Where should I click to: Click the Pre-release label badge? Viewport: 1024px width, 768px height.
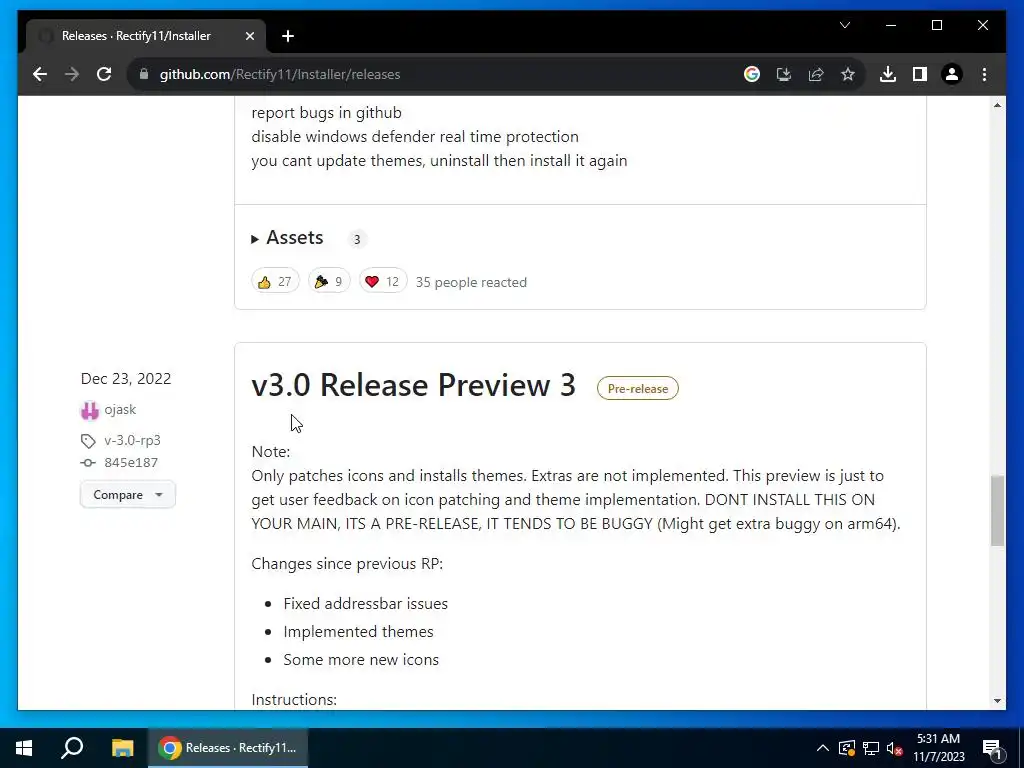(637, 389)
